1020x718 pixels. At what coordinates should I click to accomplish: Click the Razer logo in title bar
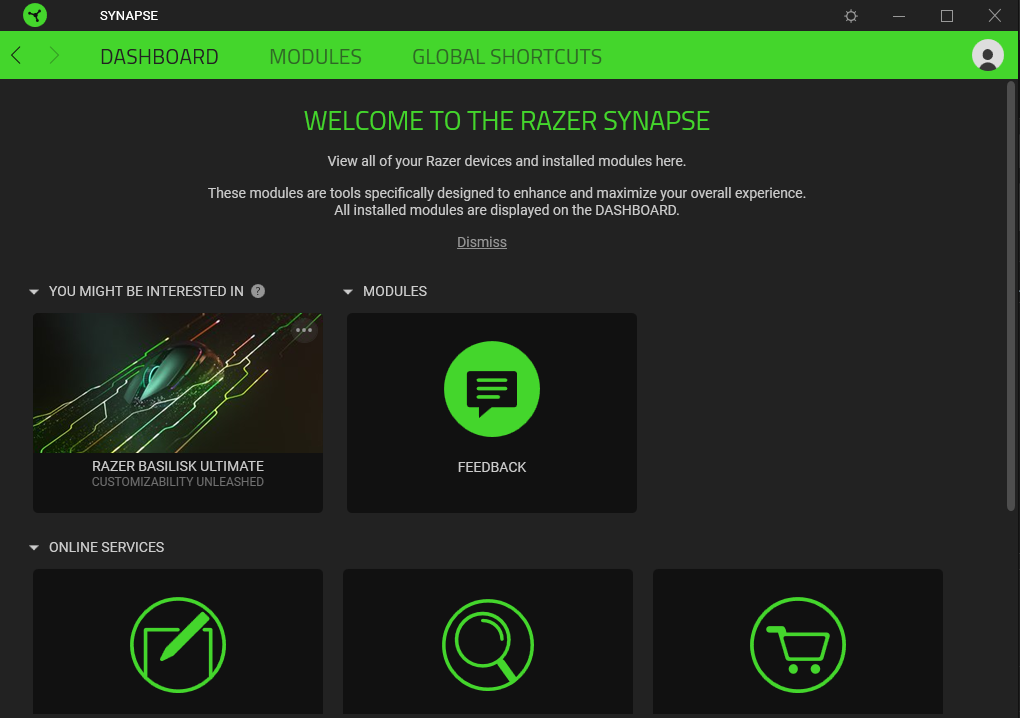pyautogui.click(x=35, y=15)
